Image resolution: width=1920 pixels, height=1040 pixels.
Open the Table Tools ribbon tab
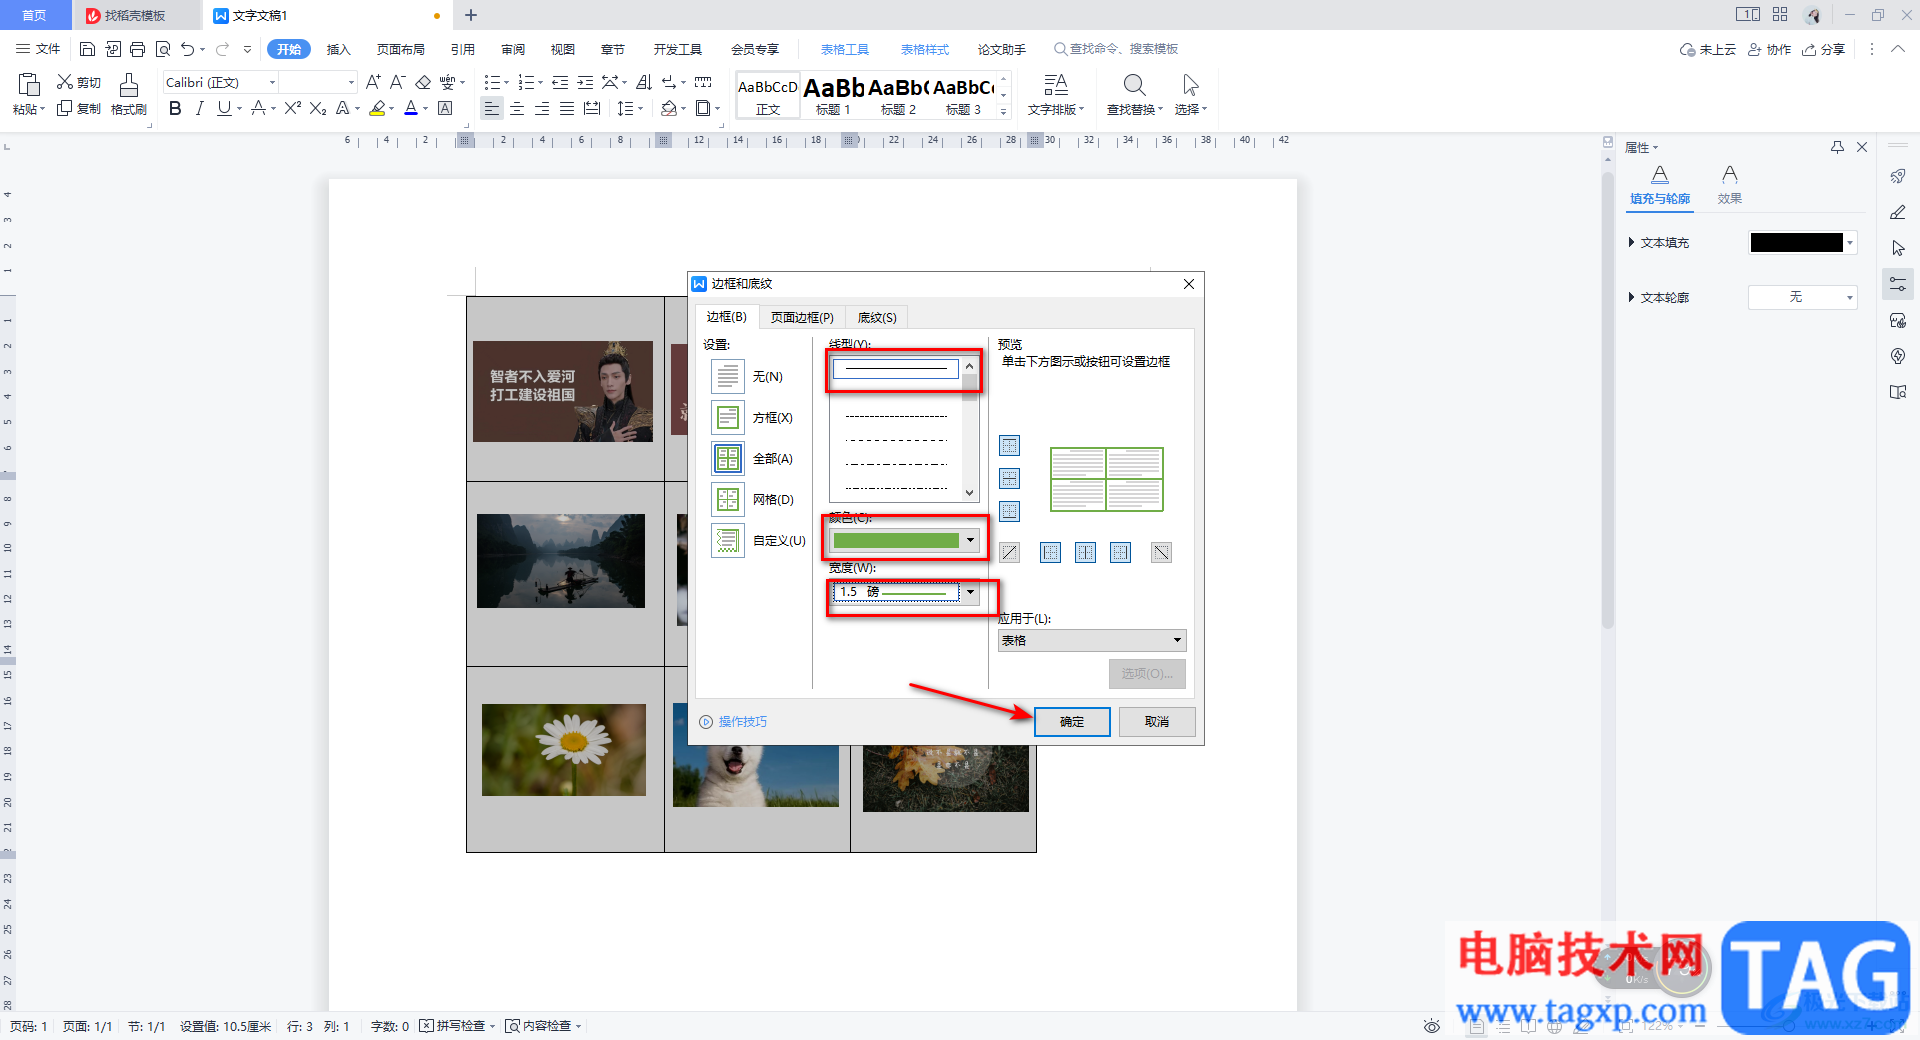[845, 49]
